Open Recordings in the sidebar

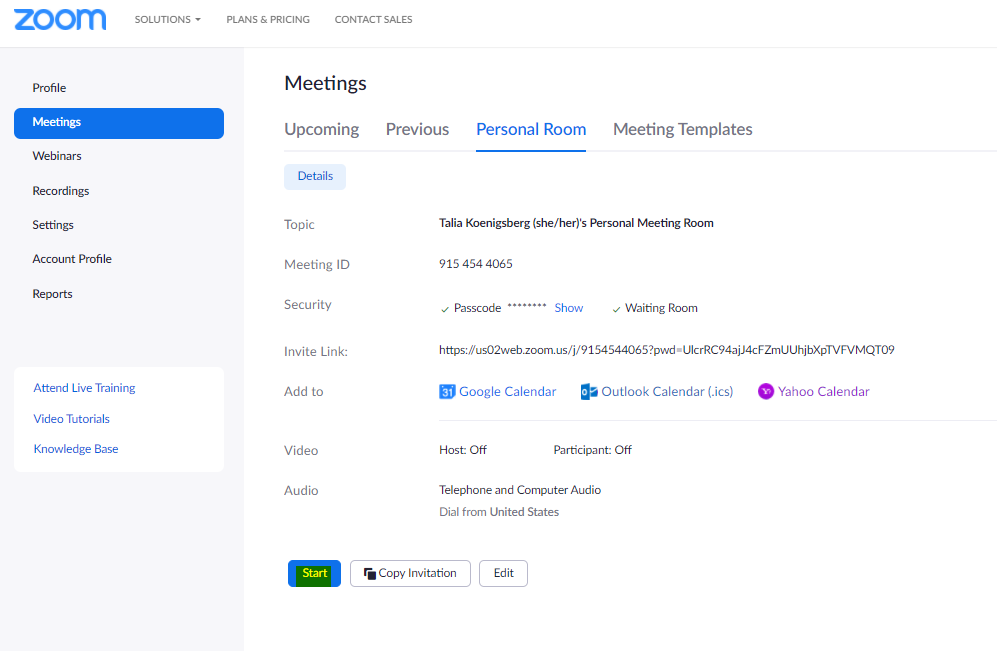pos(61,191)
